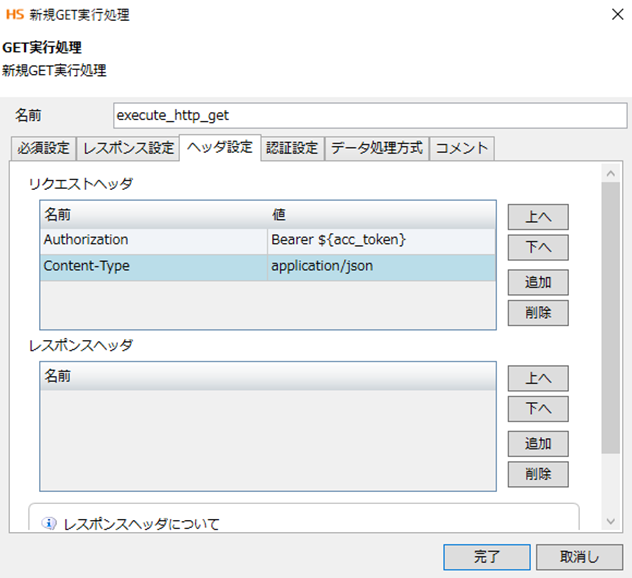This screenshot has height=578, width=632.
Task: Switch to the 必須設定 tab
Action: point(43,148)
